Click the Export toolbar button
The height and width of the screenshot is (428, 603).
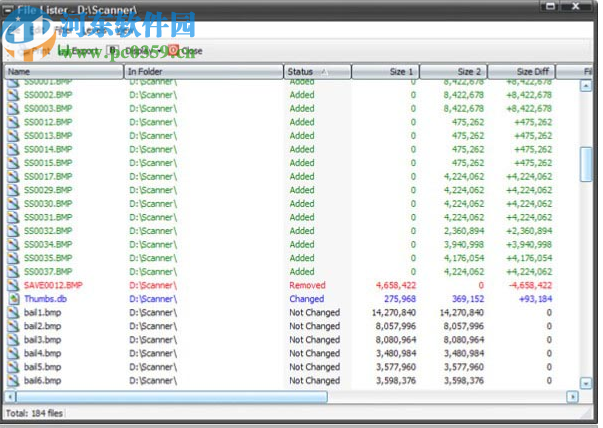click(78, 51)
